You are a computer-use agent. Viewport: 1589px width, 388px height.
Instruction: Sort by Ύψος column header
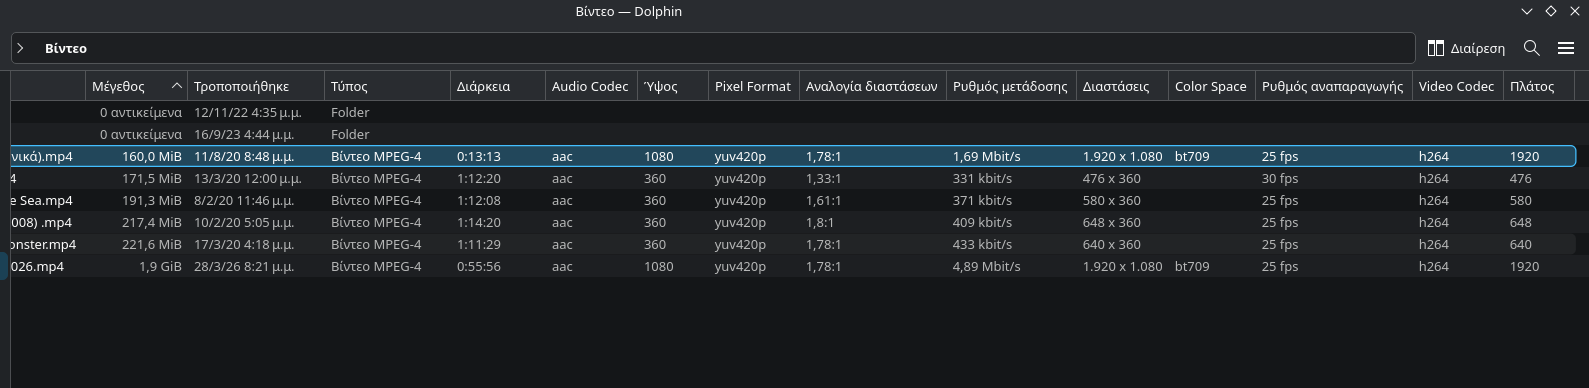pos(673,86)
